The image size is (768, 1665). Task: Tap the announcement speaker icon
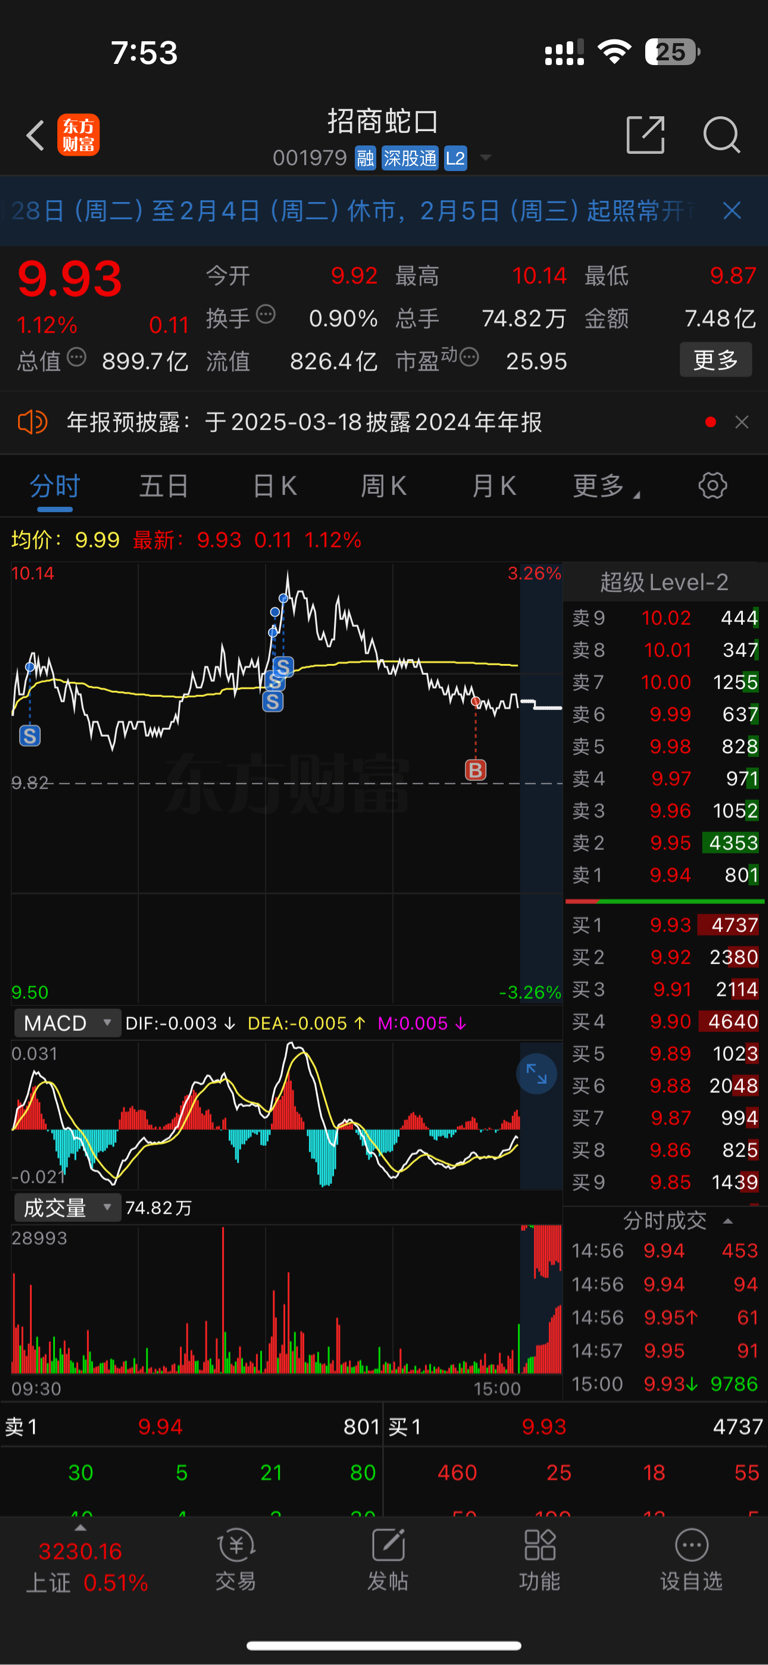click(32, 422)
